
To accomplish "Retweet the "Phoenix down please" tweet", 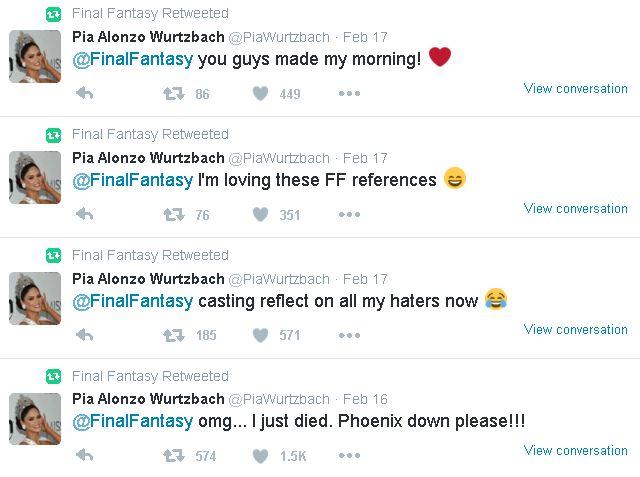I will coord(174,456).
